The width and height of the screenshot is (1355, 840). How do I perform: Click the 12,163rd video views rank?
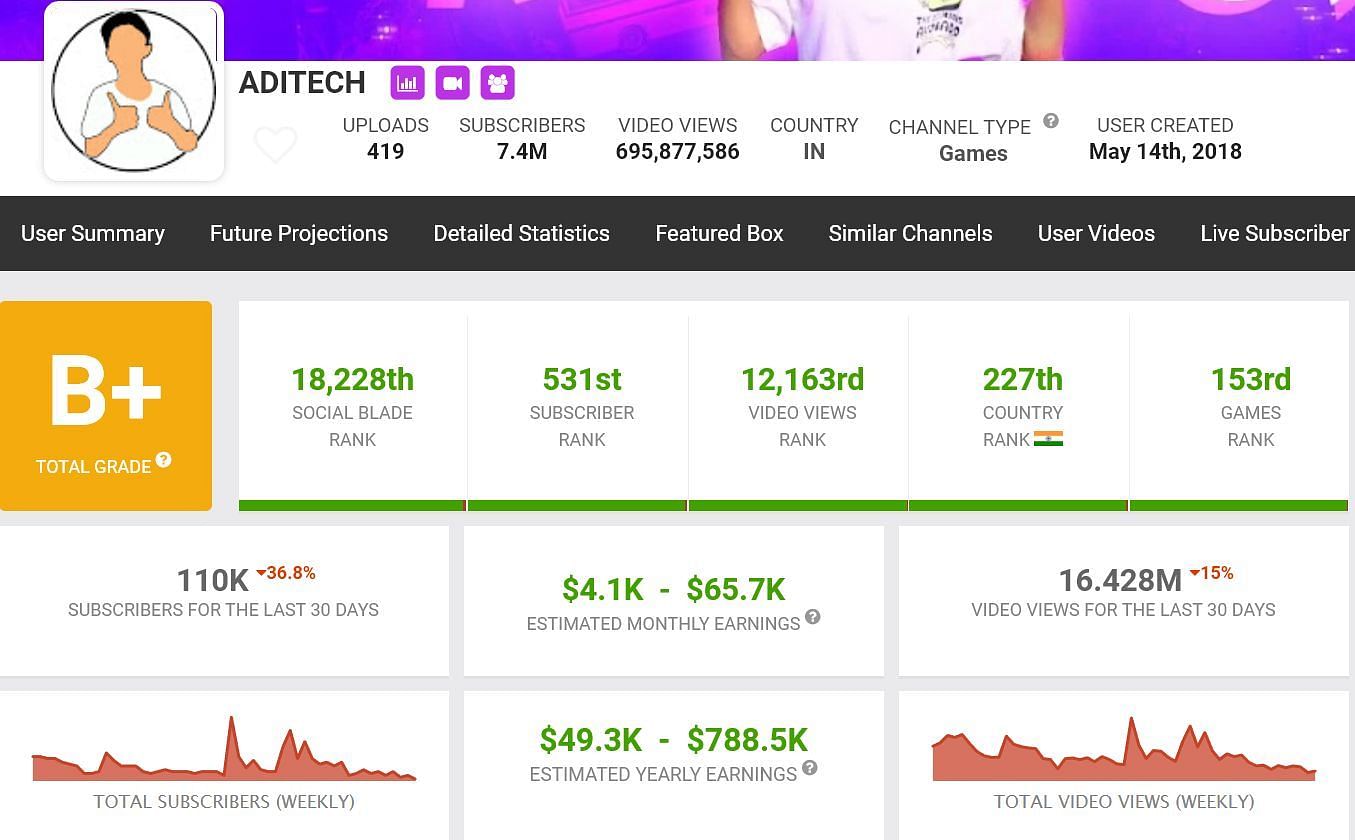[802, 380]
